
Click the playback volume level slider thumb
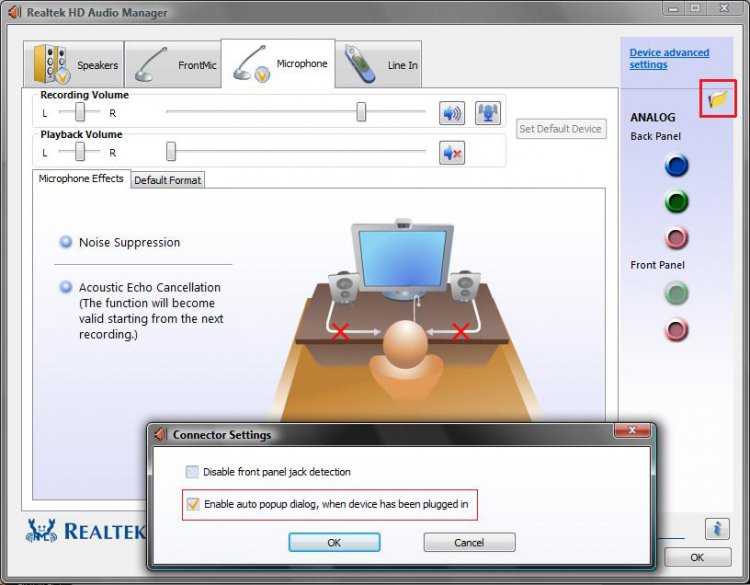[x=171, y=151]
